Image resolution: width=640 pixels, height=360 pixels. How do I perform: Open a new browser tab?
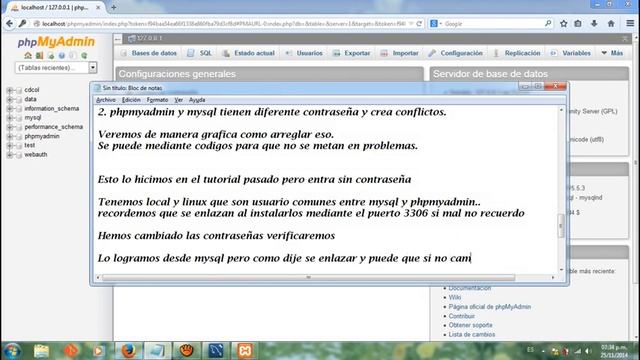click(113, 7)
